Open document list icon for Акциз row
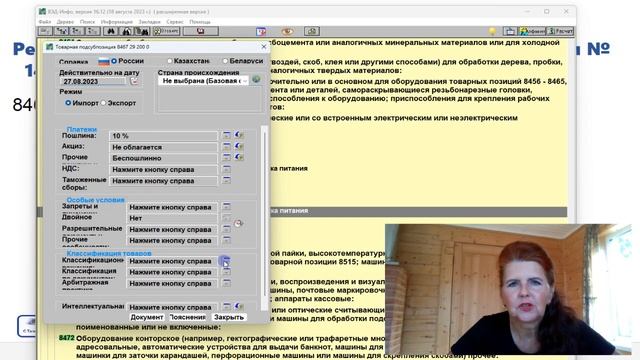 click(227, 146)
